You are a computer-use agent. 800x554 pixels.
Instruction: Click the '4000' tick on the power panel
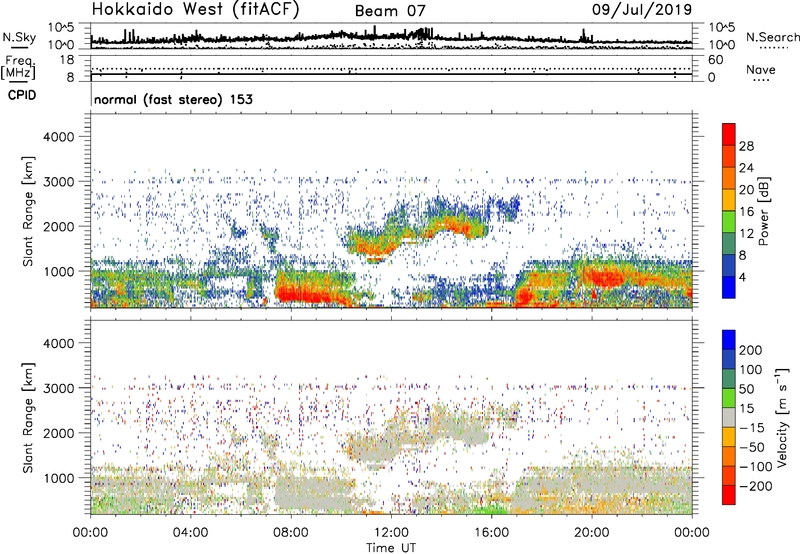pyautogui.click(x=58, y=137)
